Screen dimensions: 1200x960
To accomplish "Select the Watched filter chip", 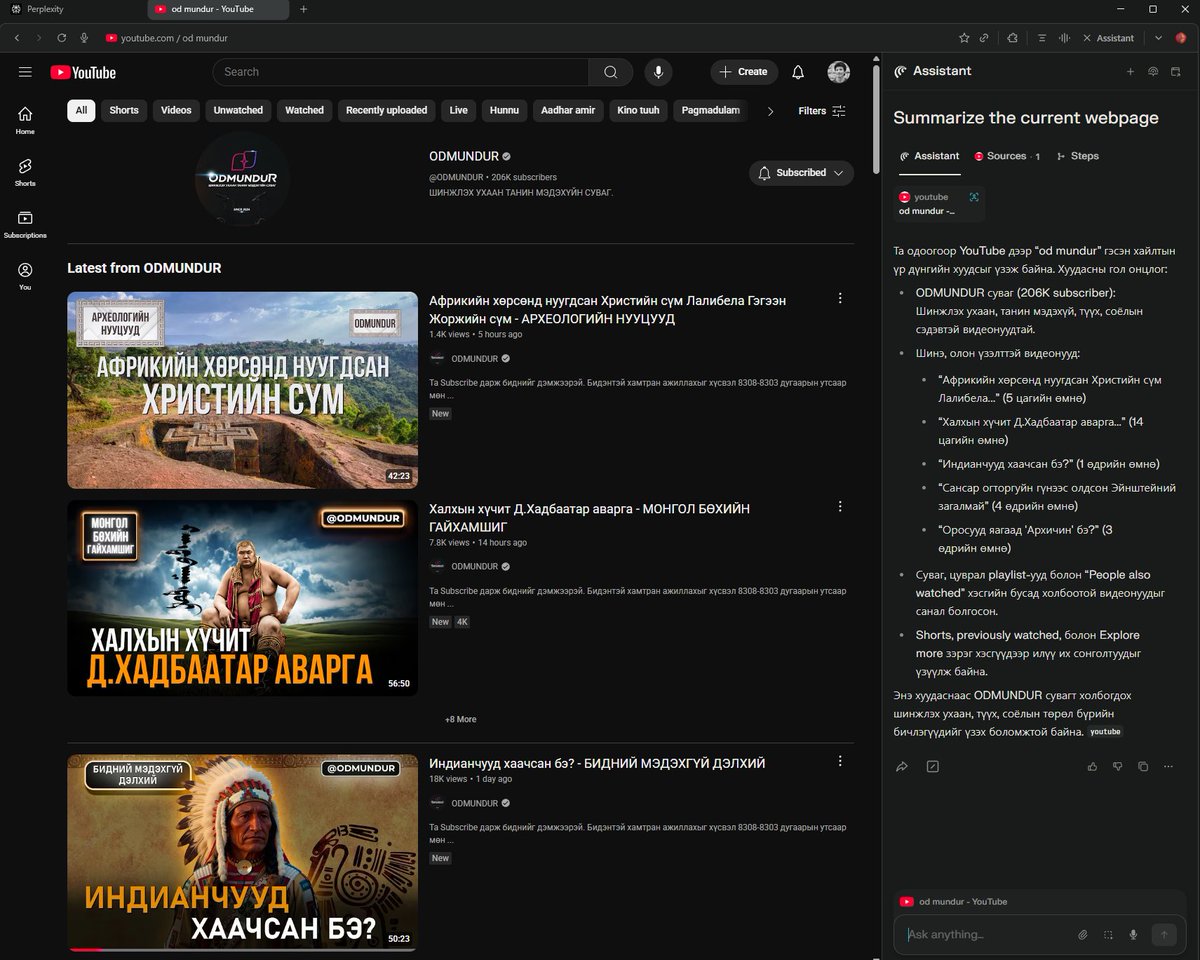I will [x=304, y=111].
